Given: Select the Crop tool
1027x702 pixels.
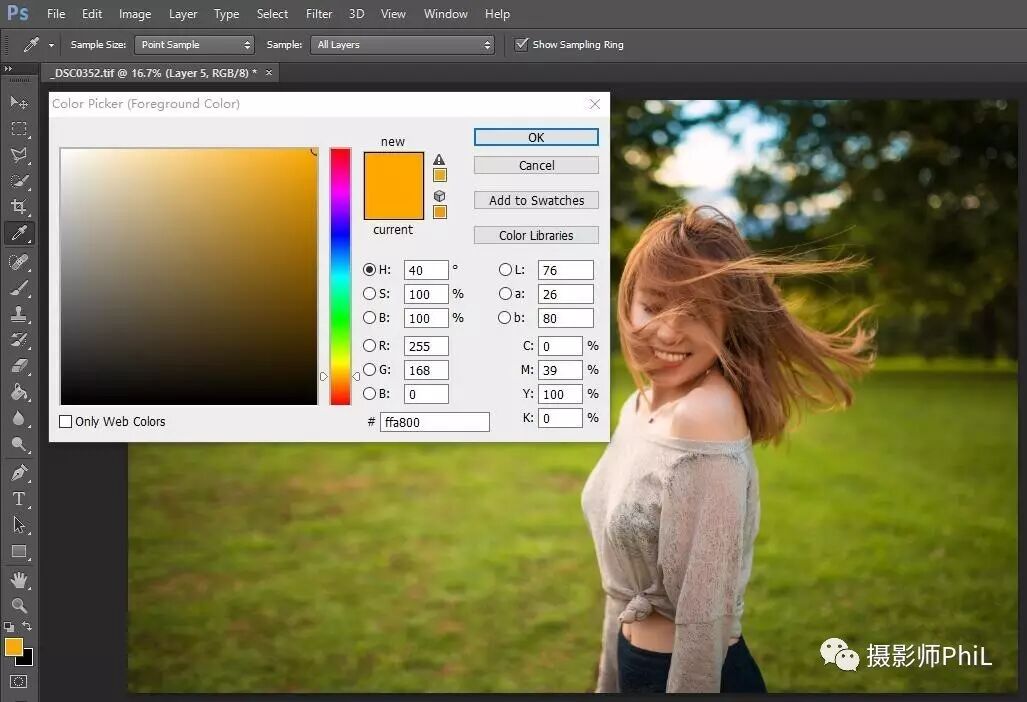Looking at the screenshot, I should coord(19,207).
